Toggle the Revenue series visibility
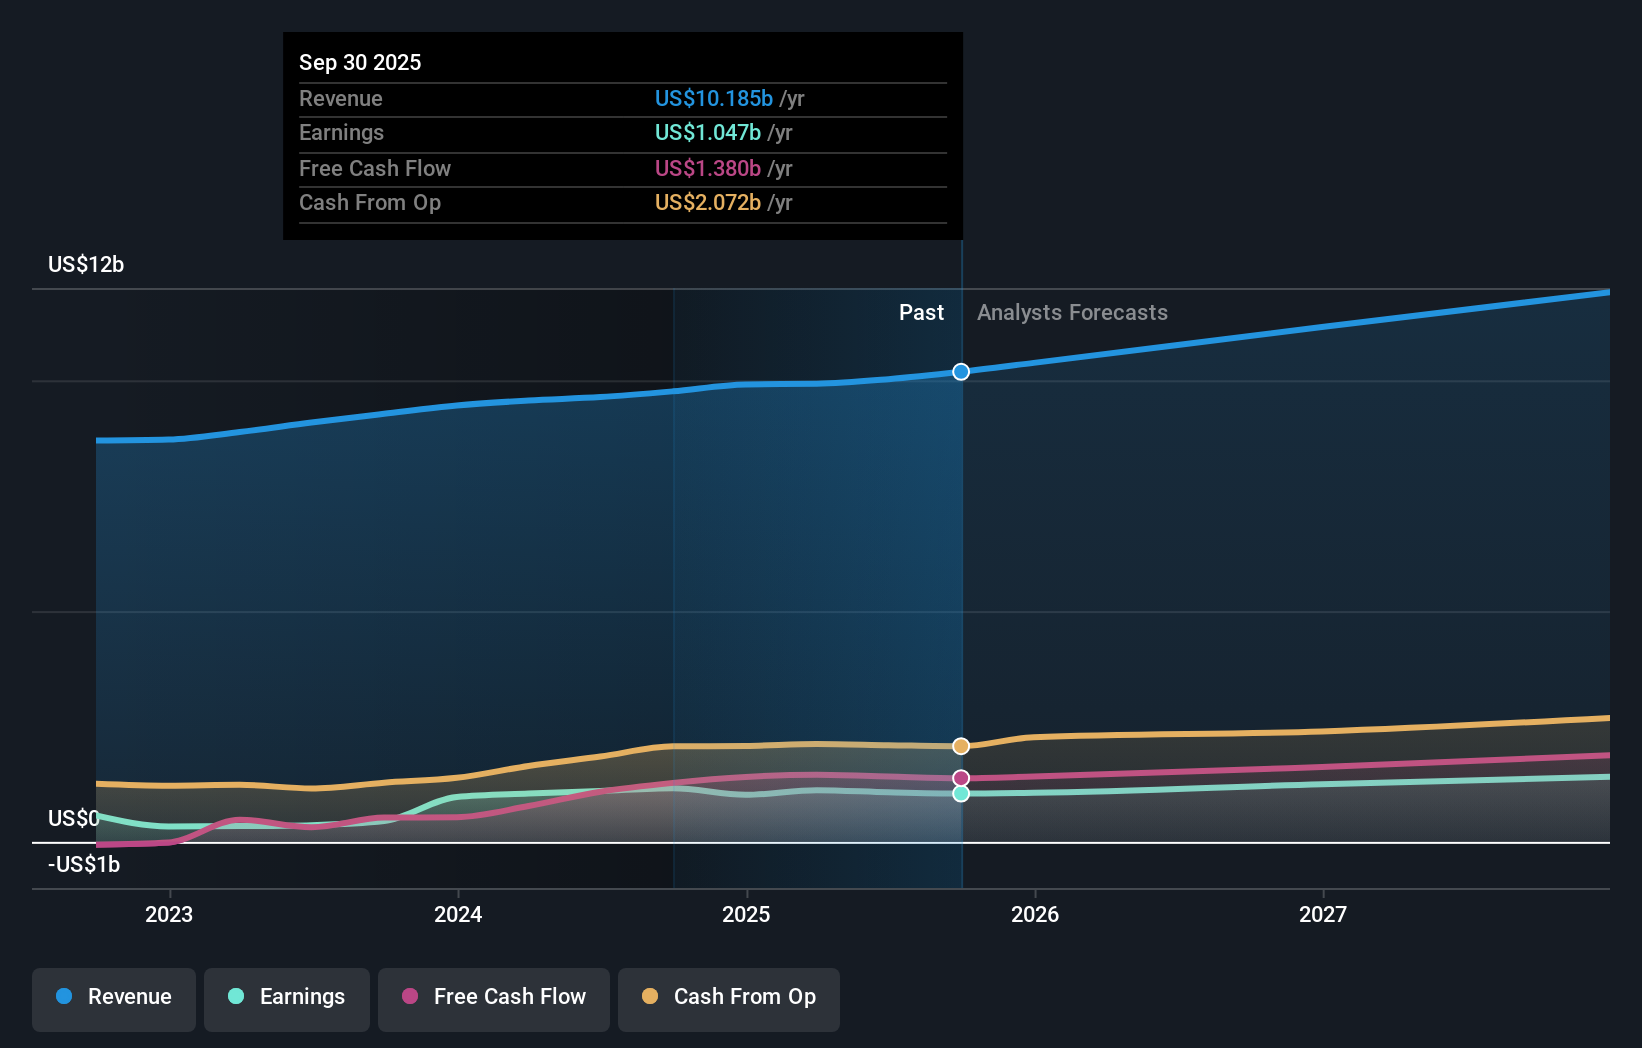 tap(113, 997)
